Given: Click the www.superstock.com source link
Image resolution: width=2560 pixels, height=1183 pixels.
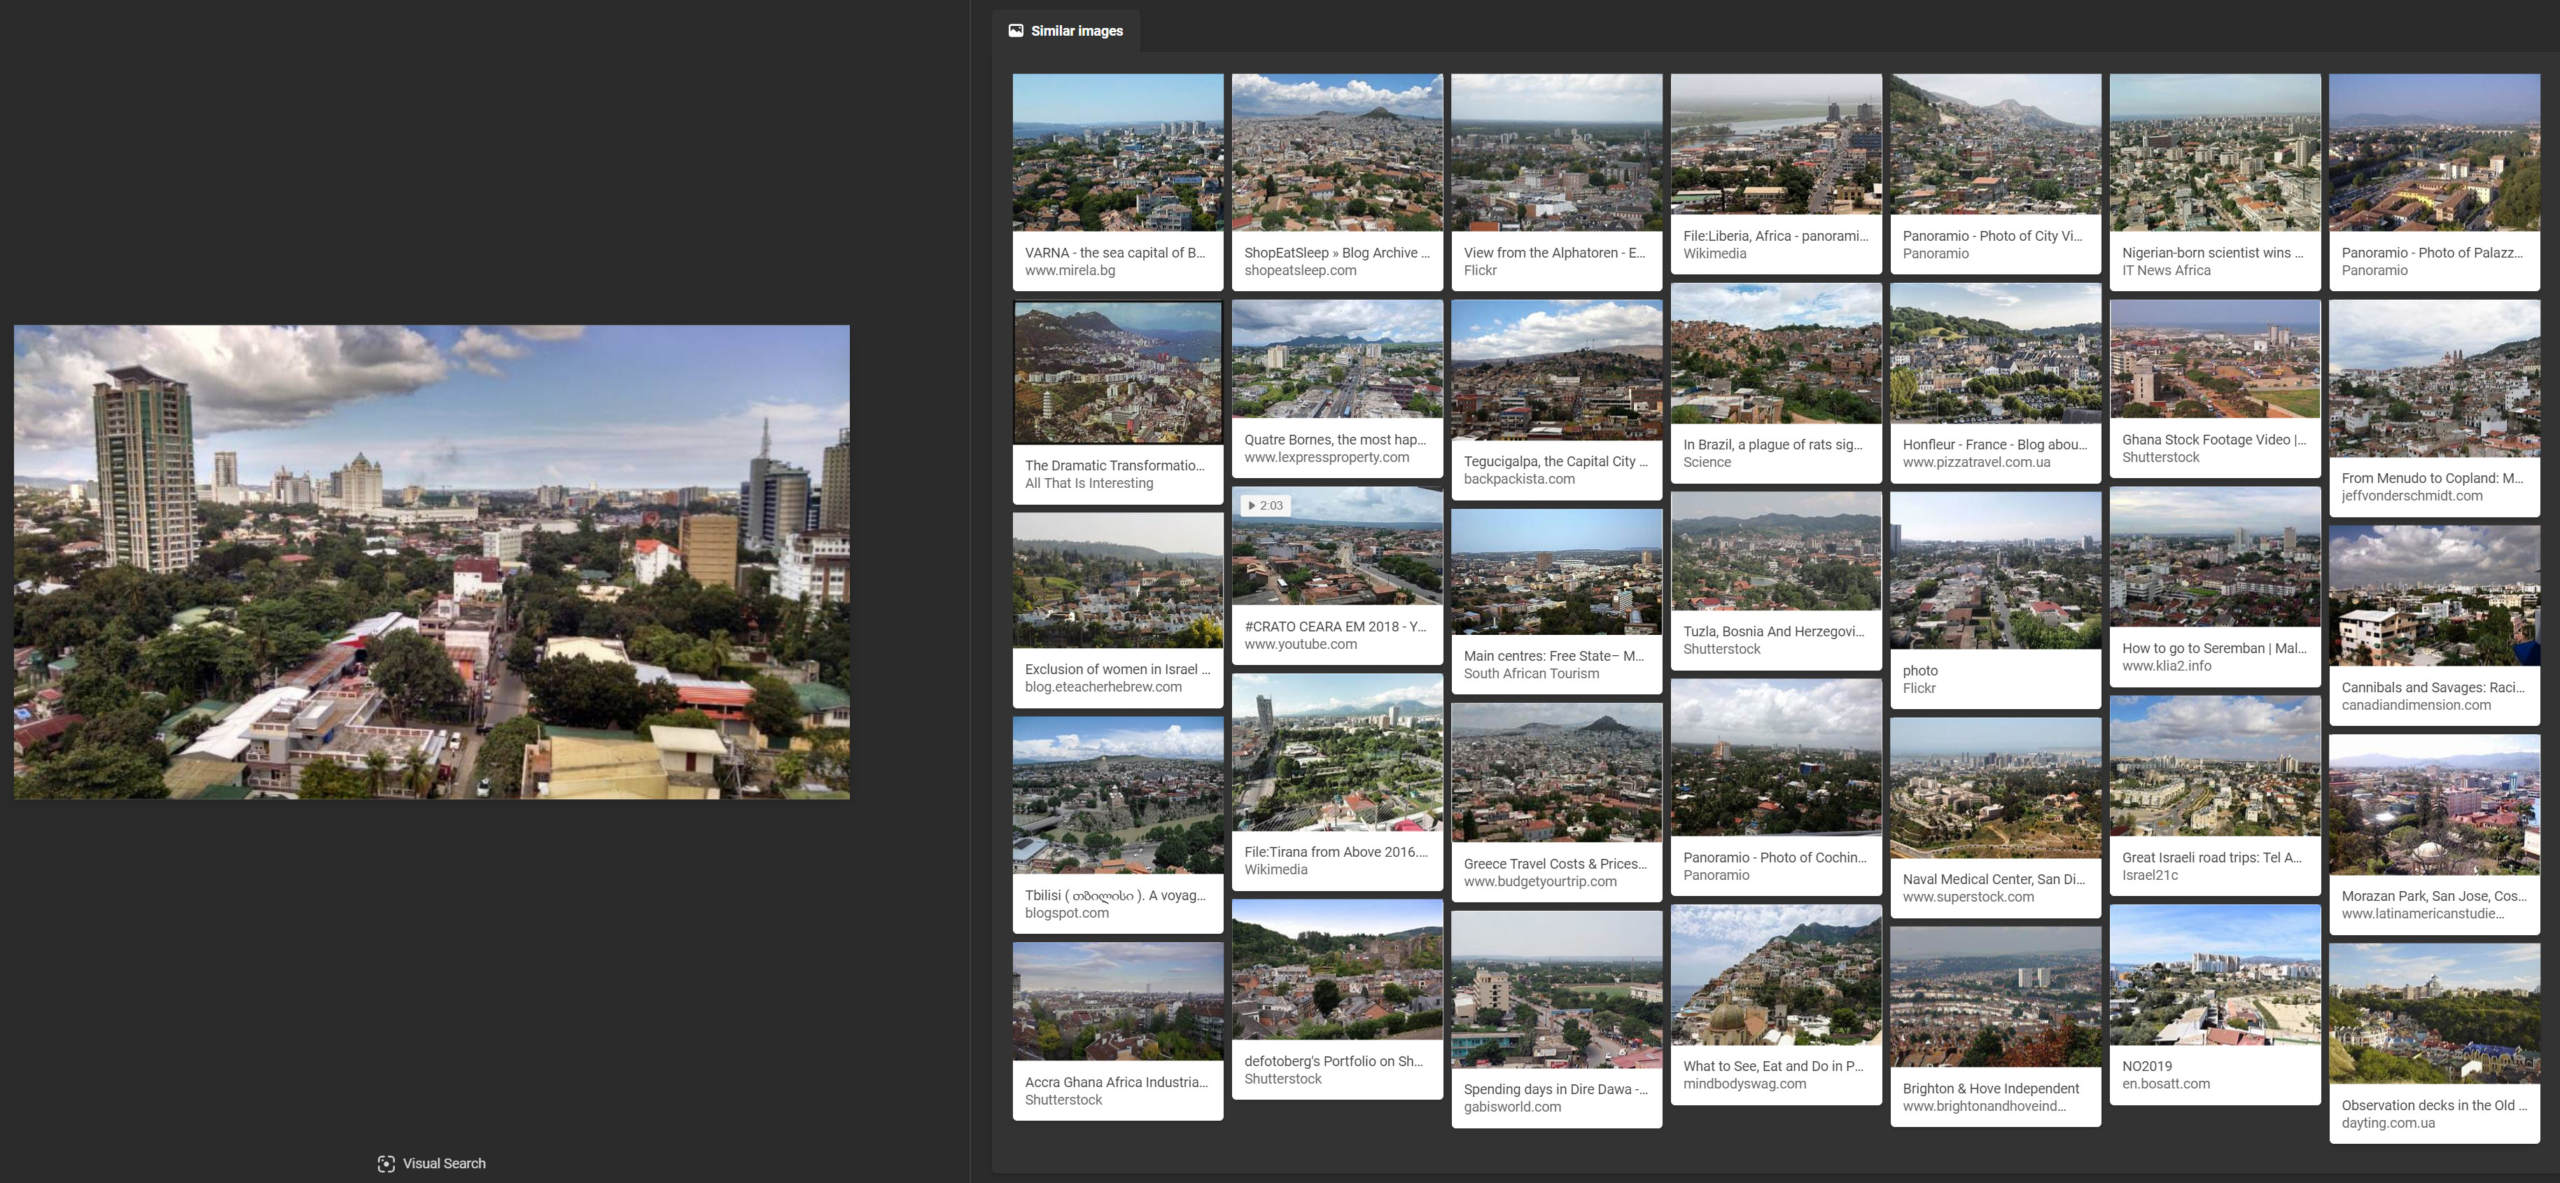Looking at the screenshot, I should (1968, 897).
